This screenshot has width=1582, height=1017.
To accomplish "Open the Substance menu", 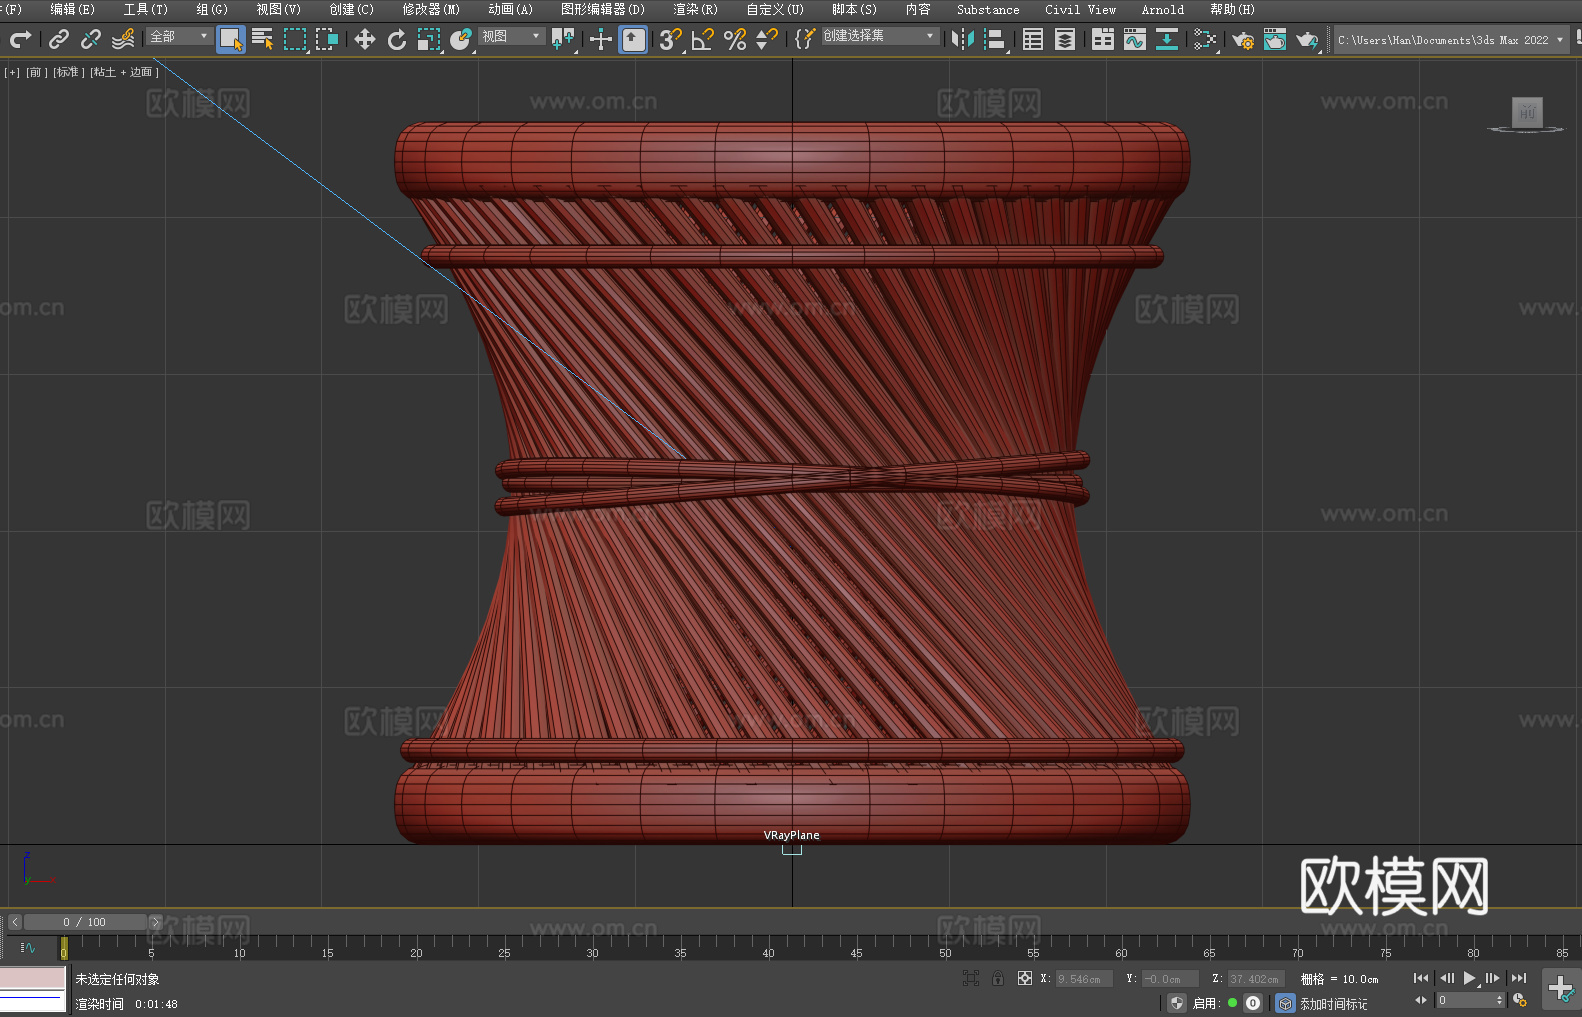I will (x=988, y=9).
